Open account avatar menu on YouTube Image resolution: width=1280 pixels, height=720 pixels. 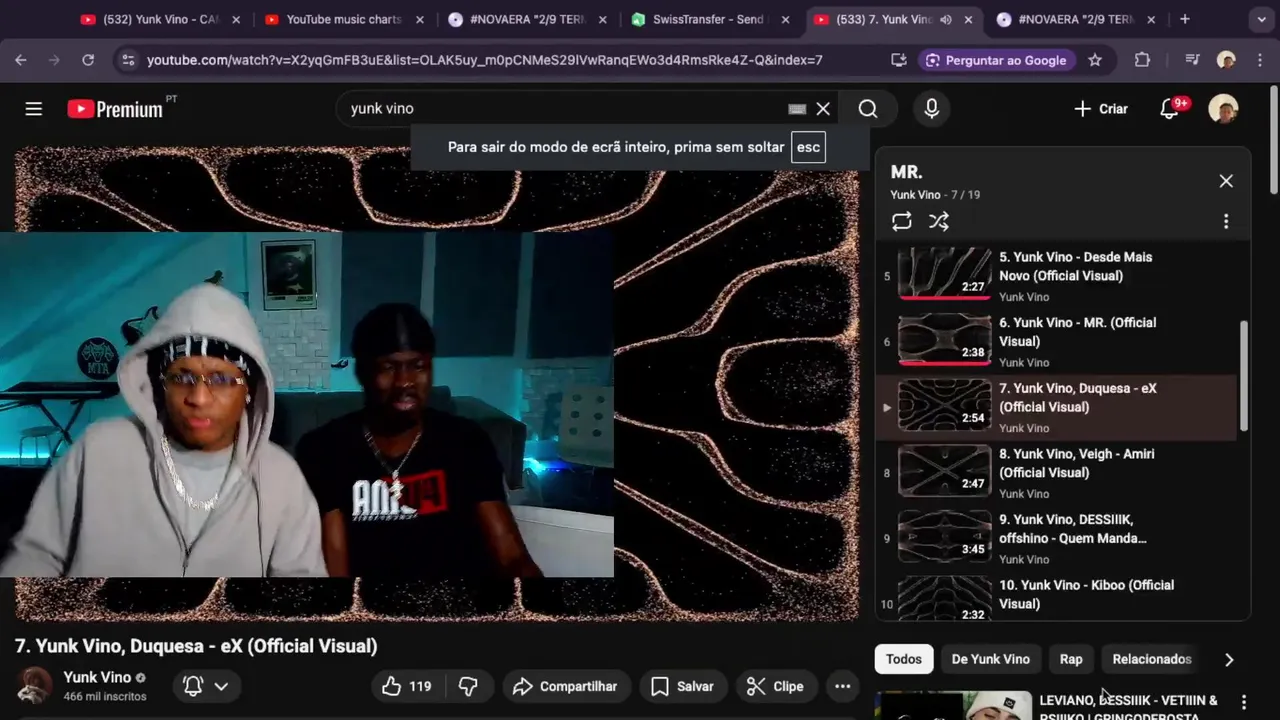click(1223, 109)
